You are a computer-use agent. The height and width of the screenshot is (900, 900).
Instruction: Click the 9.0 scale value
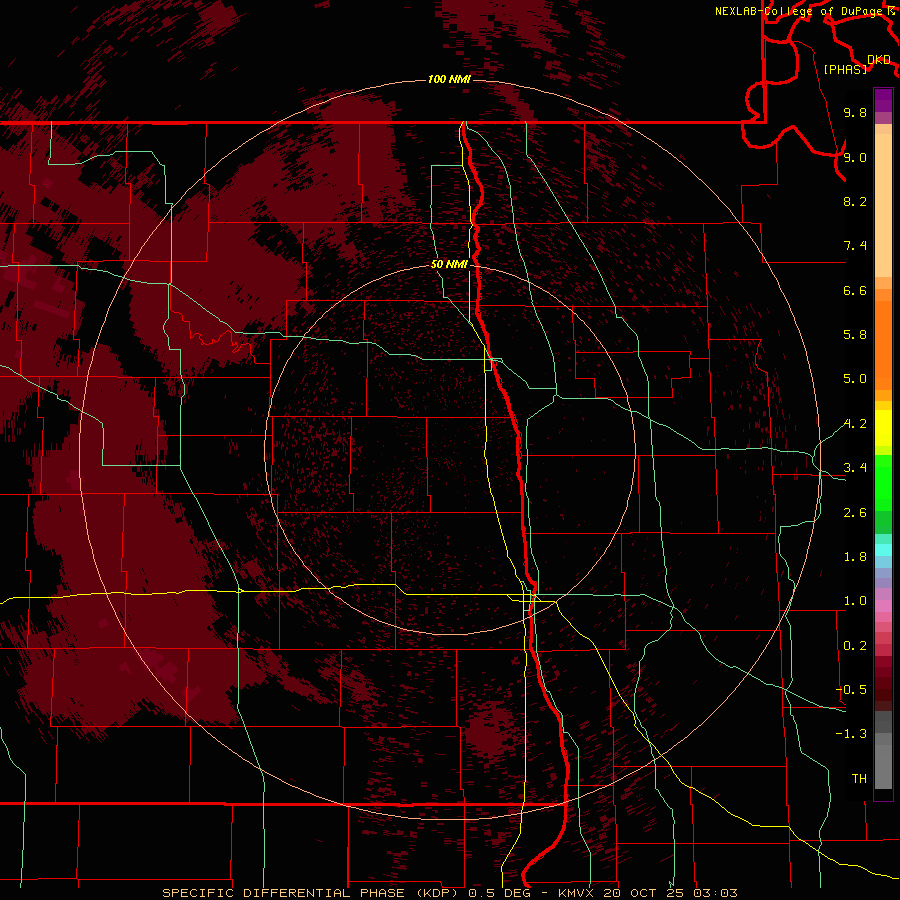855,157
